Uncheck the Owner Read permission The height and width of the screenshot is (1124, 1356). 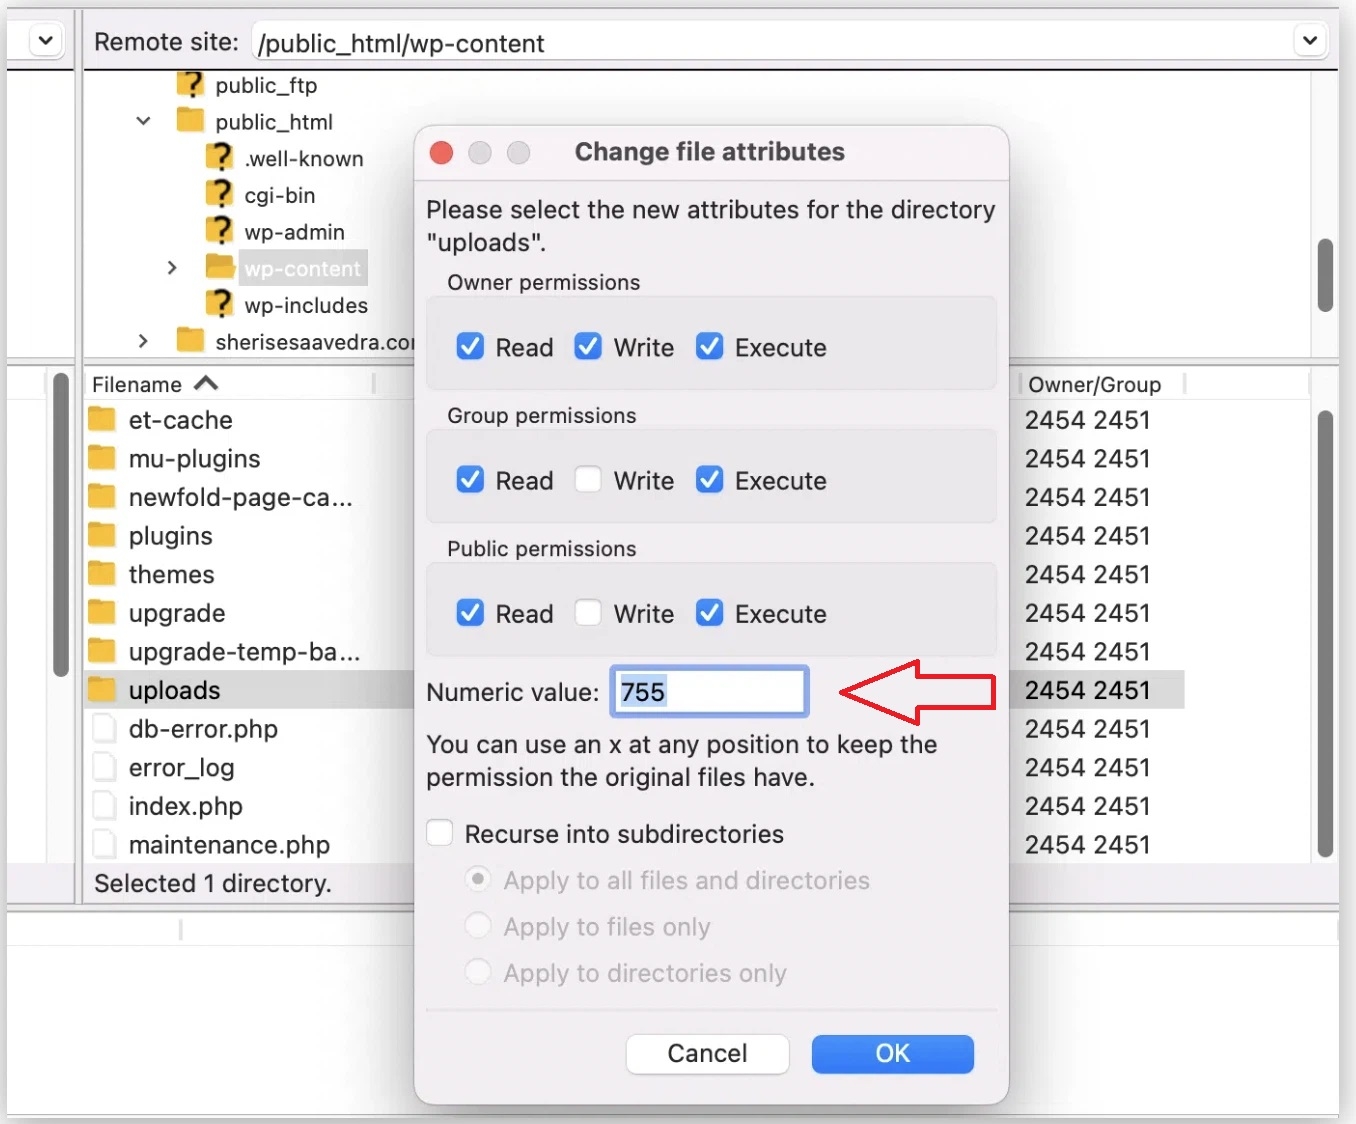pos(470,346)
